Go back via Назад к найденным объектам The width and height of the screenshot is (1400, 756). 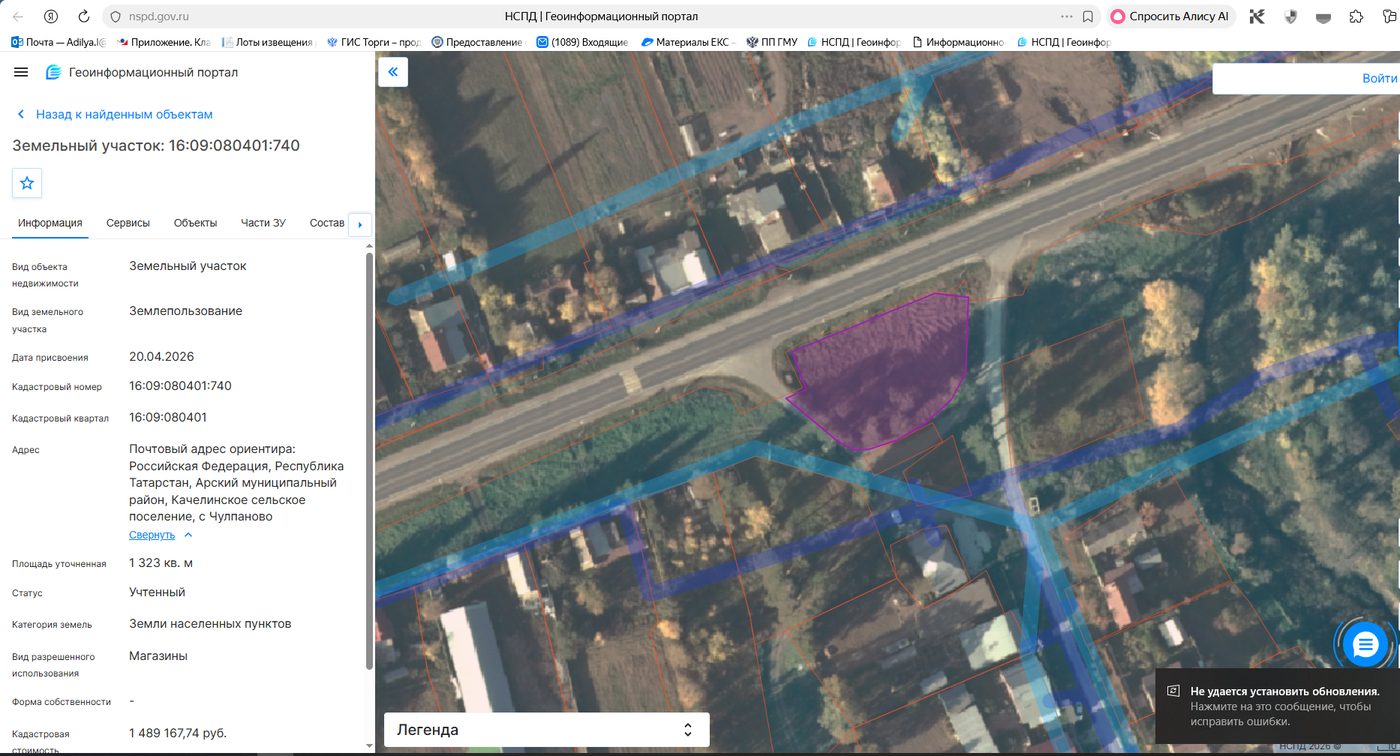point(115,114)
